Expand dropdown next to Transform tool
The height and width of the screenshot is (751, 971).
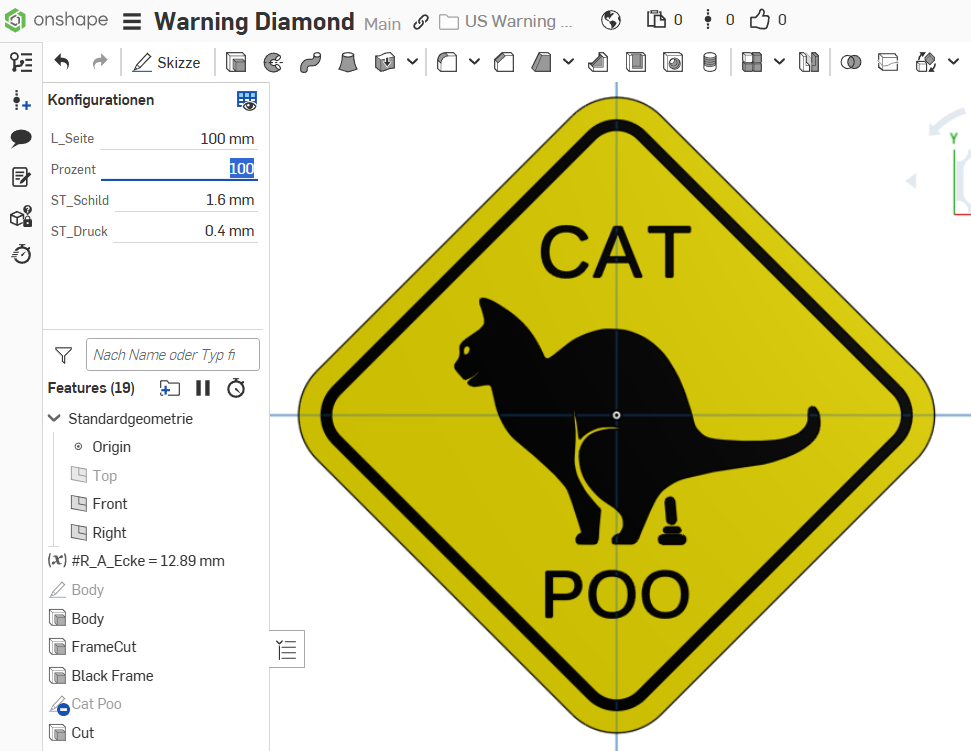pyautogui.click(x=954, y=61)
